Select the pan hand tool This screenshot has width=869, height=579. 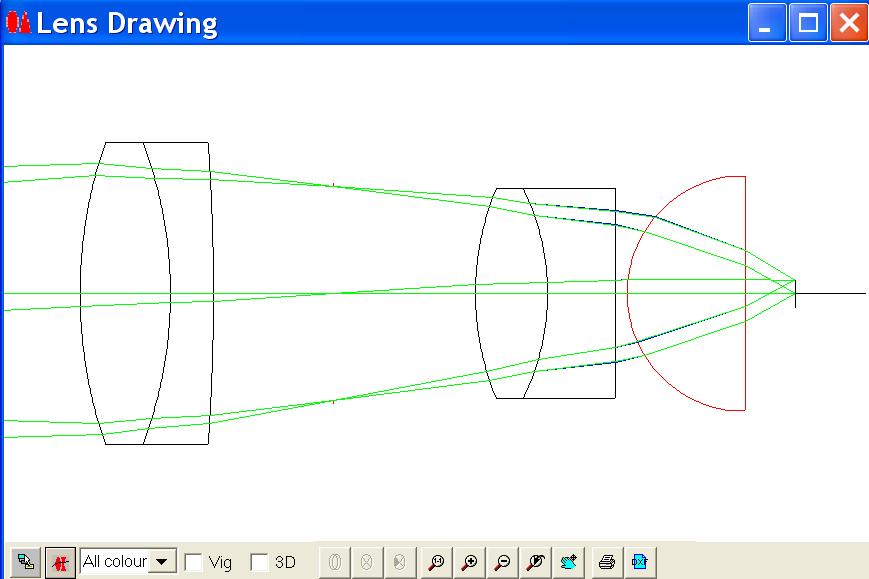coord(568,562)
